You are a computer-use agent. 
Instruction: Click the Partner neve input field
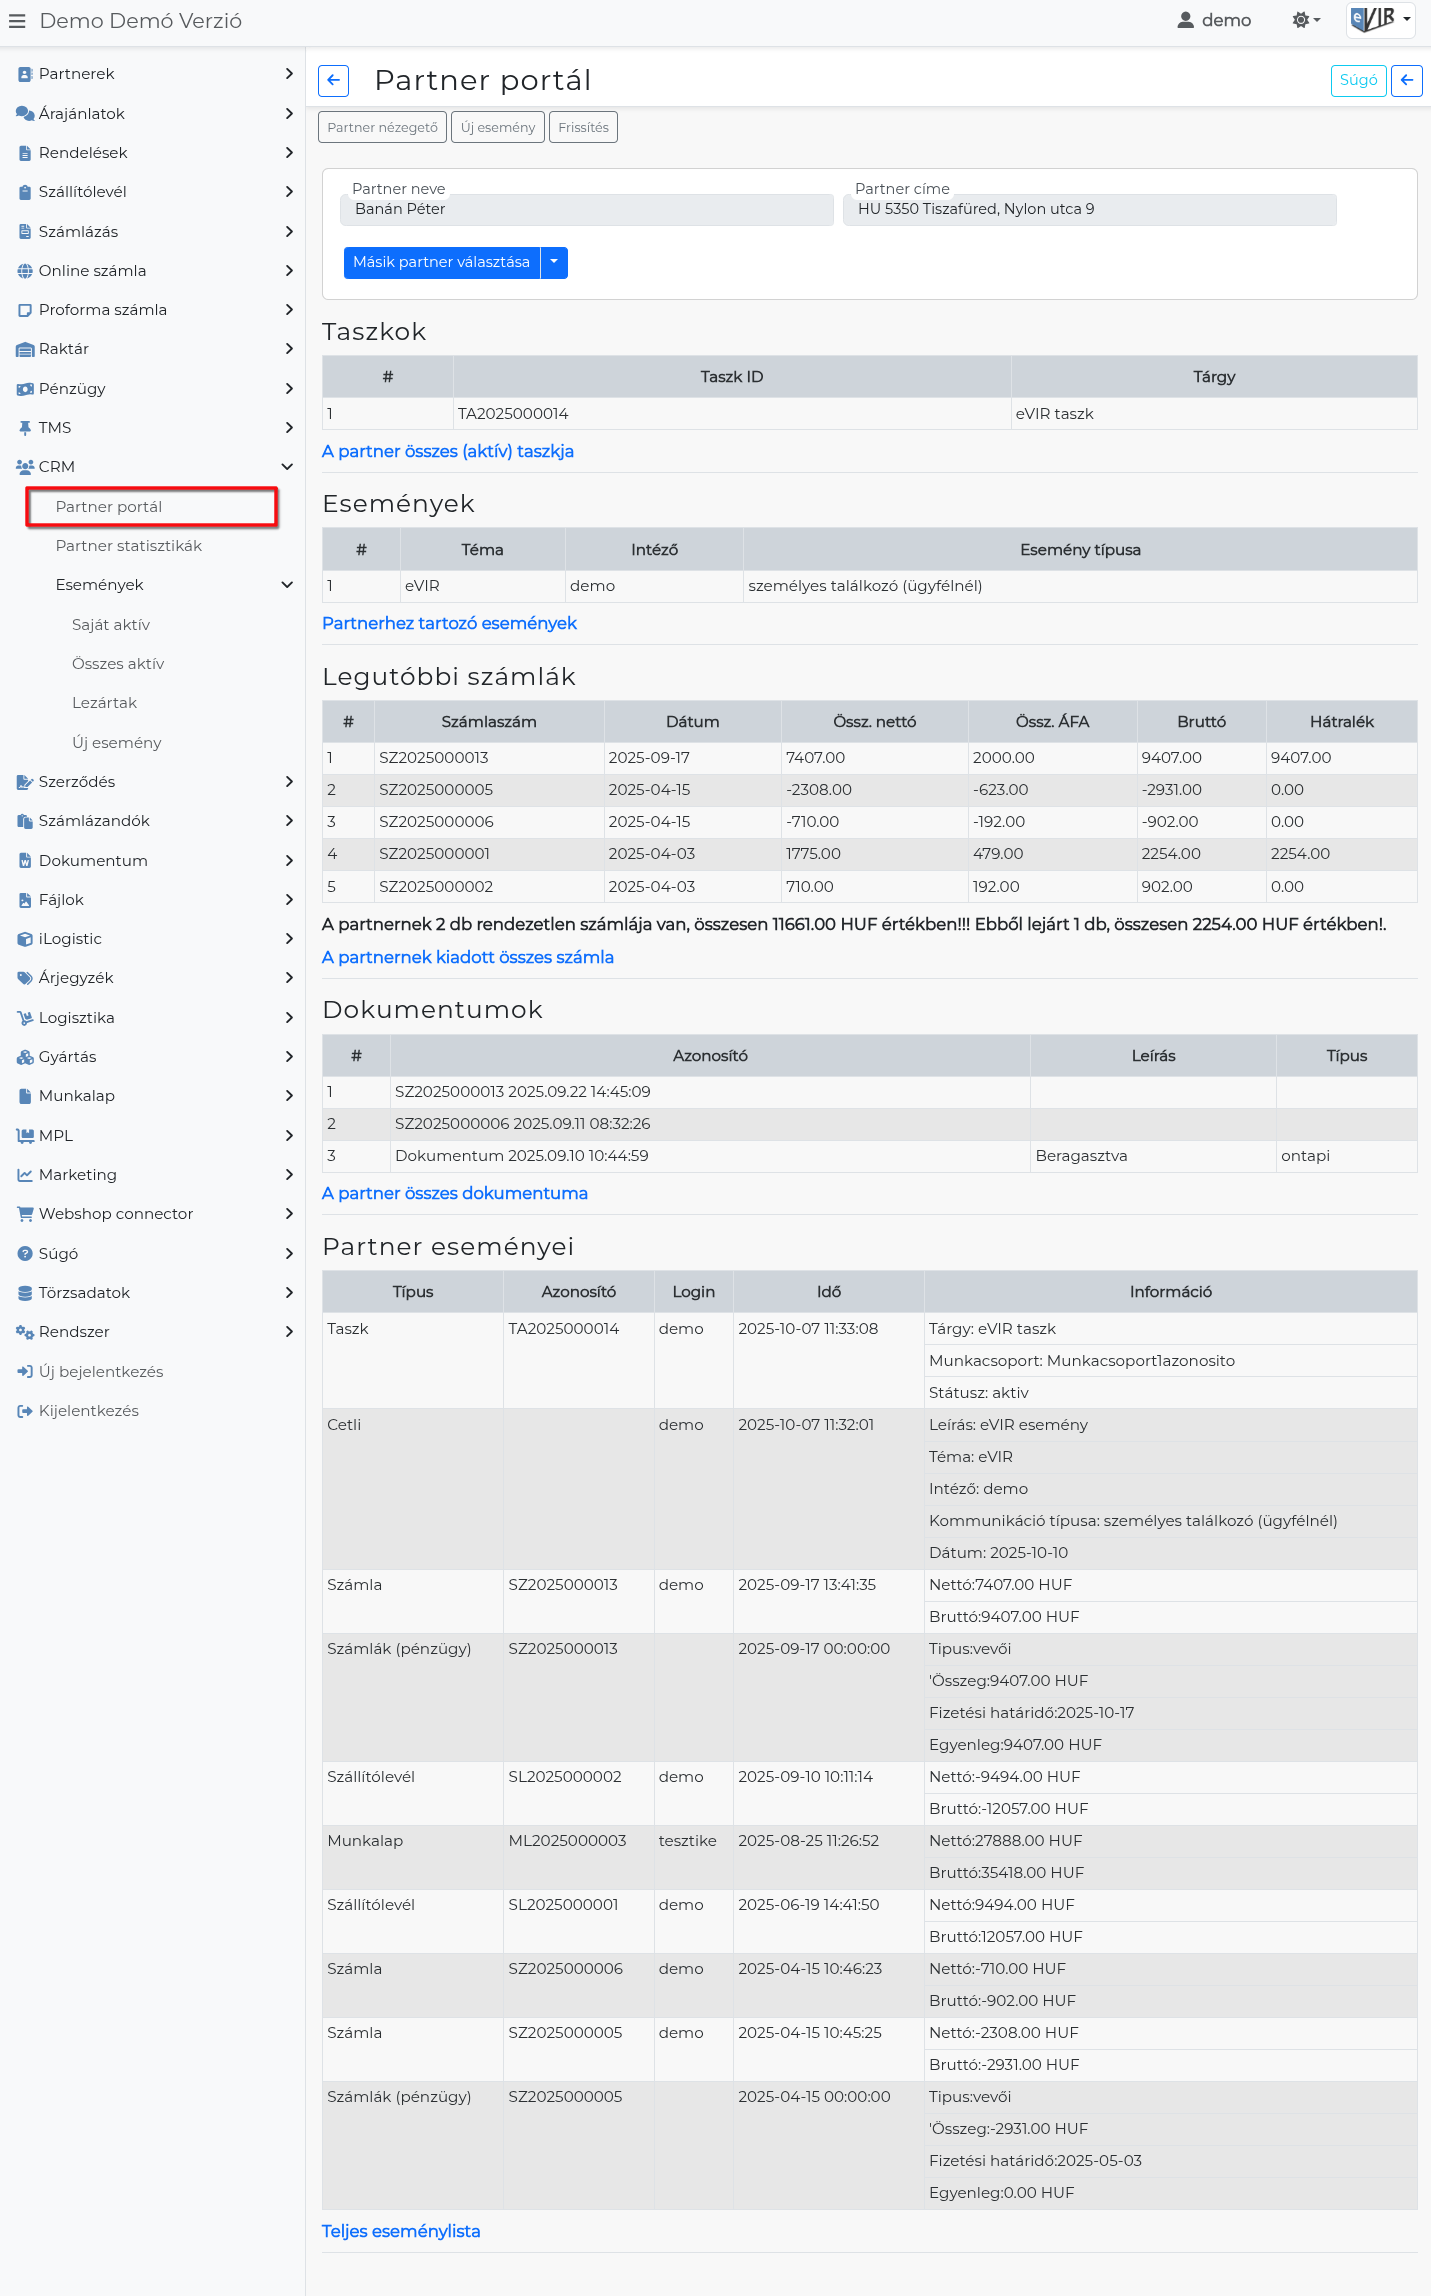[x=588, y=210]
